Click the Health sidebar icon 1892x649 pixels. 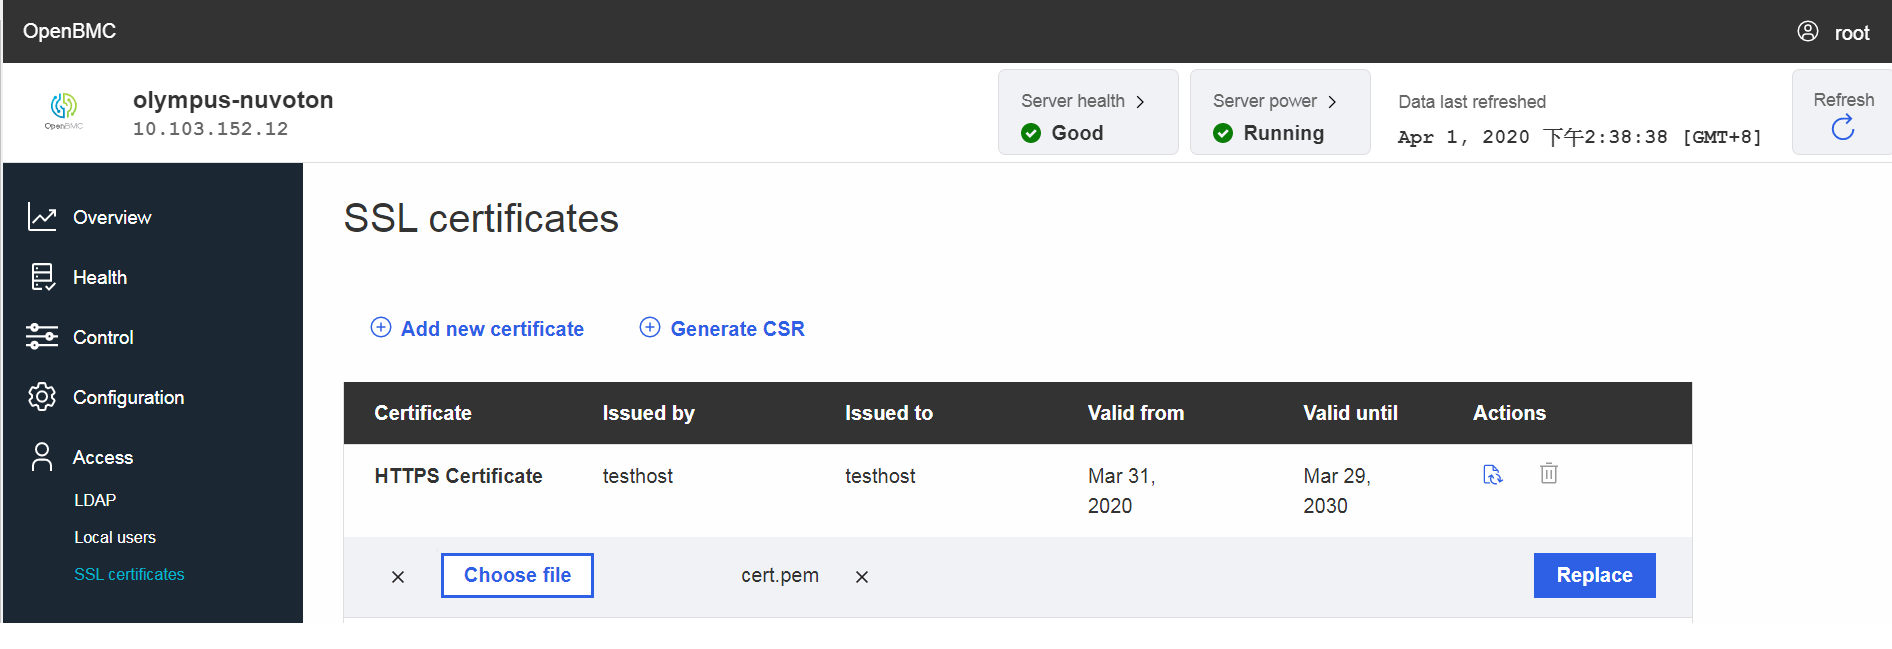(x=42, y=277)
